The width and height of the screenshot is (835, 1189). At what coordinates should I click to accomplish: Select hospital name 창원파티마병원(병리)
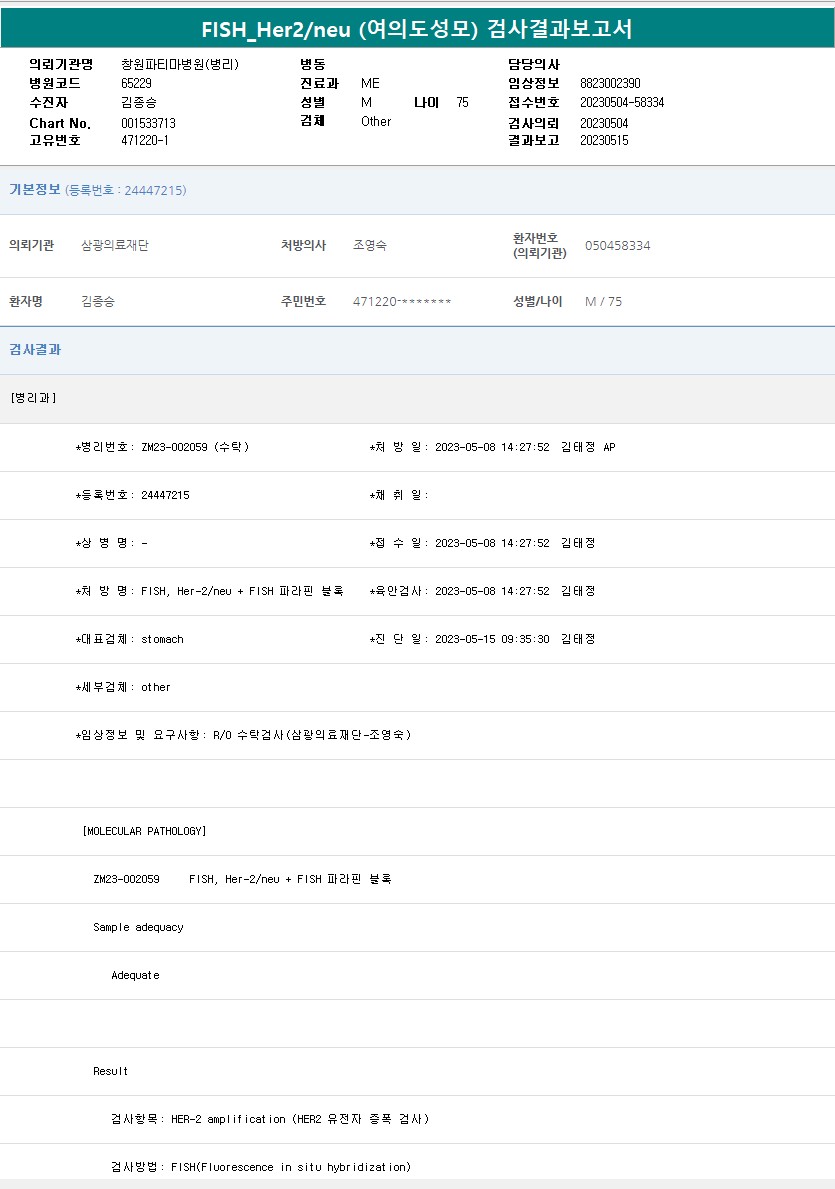[x=180, y=64]
